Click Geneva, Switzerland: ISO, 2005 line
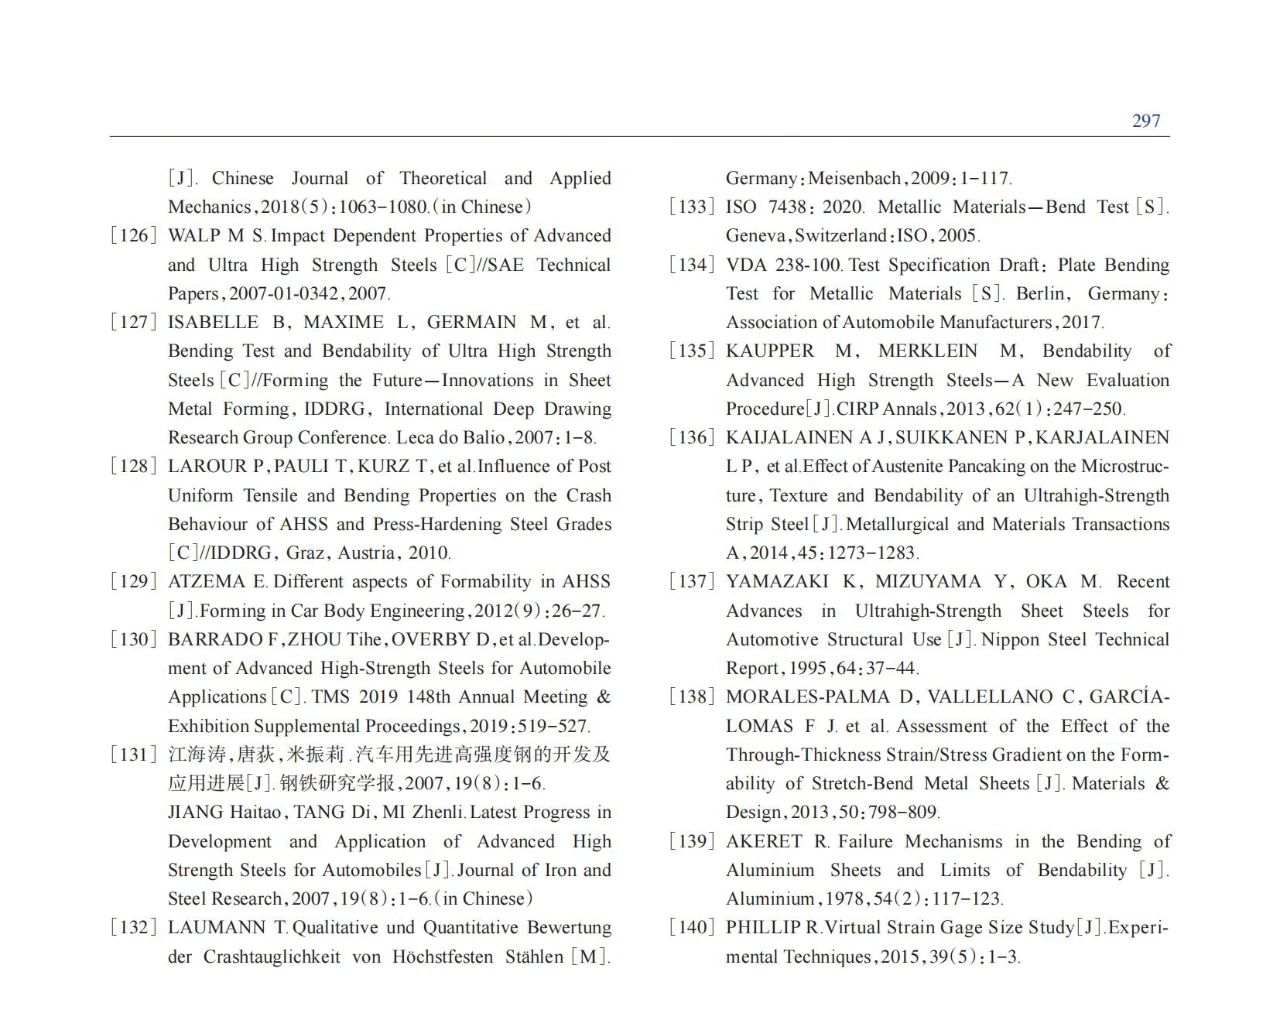Image resolution: width=1280 pixels, height=1012 pixels. [x=853, y=236]
